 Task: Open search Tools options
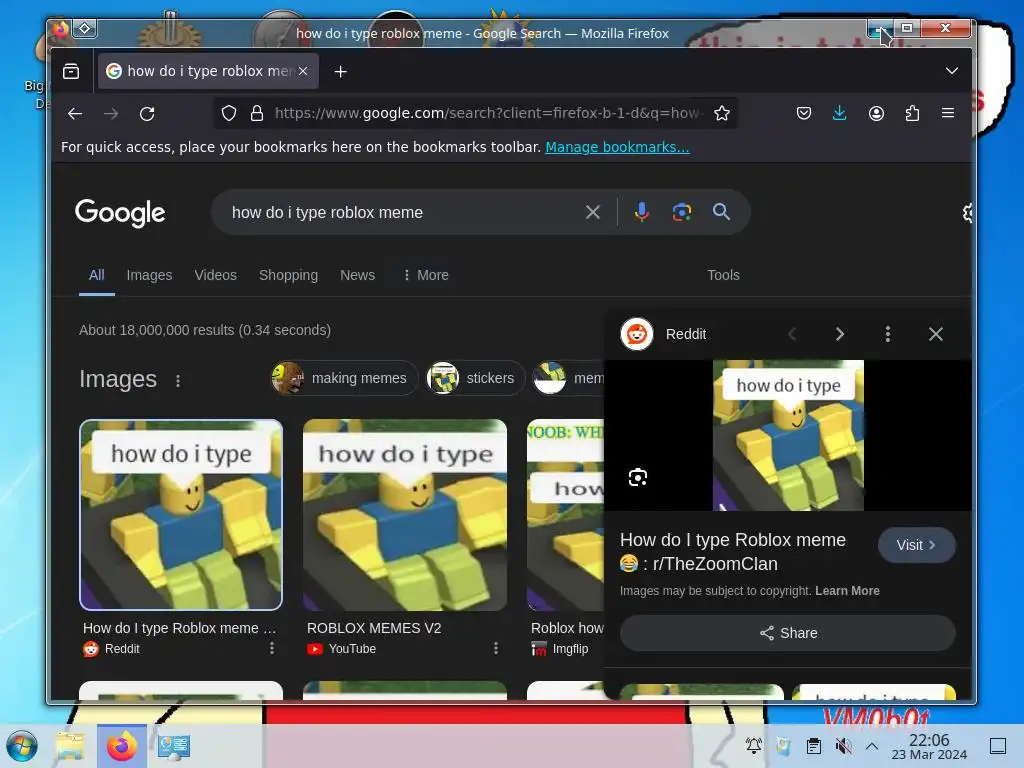(724, 275)
